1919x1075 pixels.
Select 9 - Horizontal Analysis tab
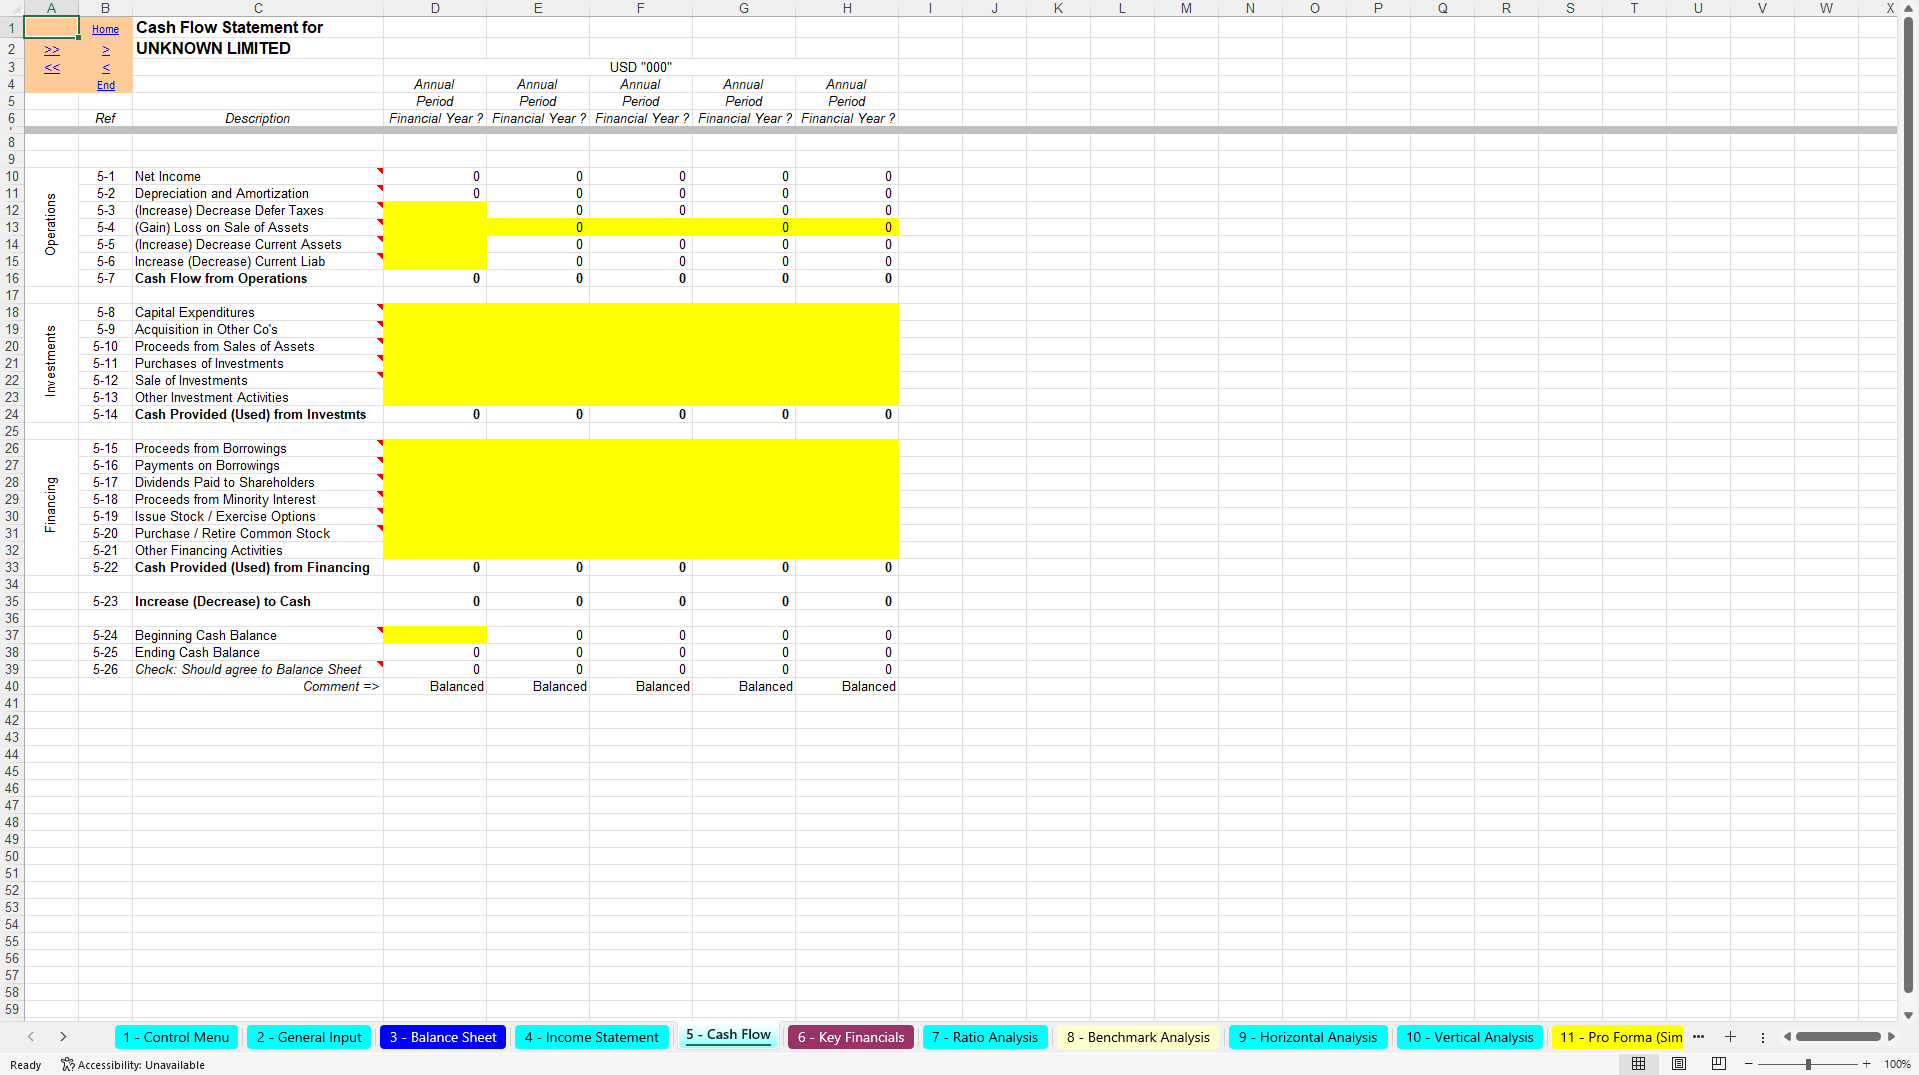(1308, 1037)
